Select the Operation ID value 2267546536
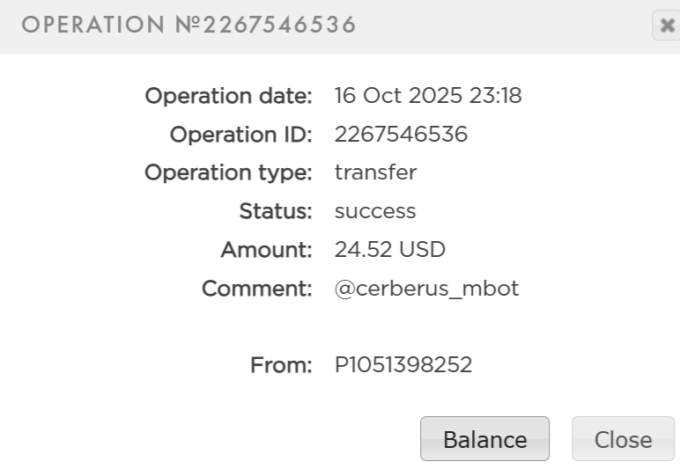Image resolution: width=680 pixels, height=469 pixels. pos(401,134)
